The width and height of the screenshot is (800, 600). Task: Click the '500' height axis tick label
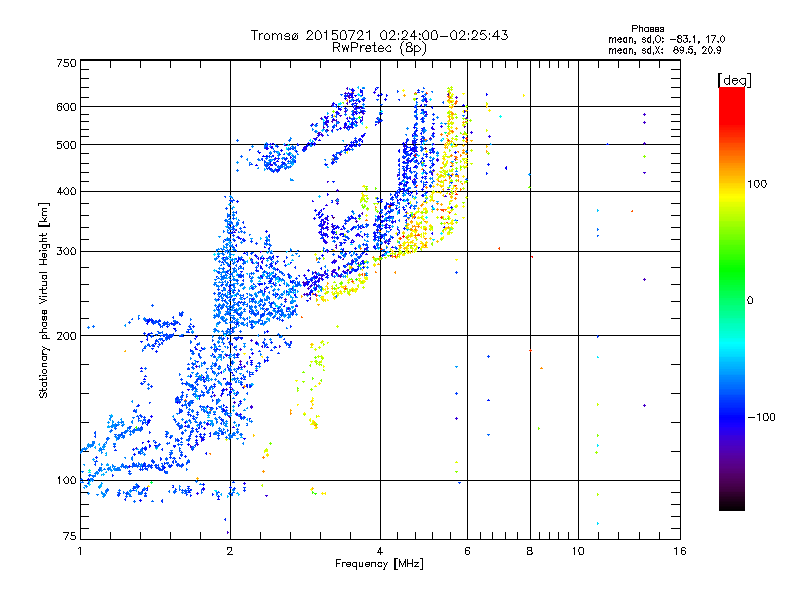(66, 145)
